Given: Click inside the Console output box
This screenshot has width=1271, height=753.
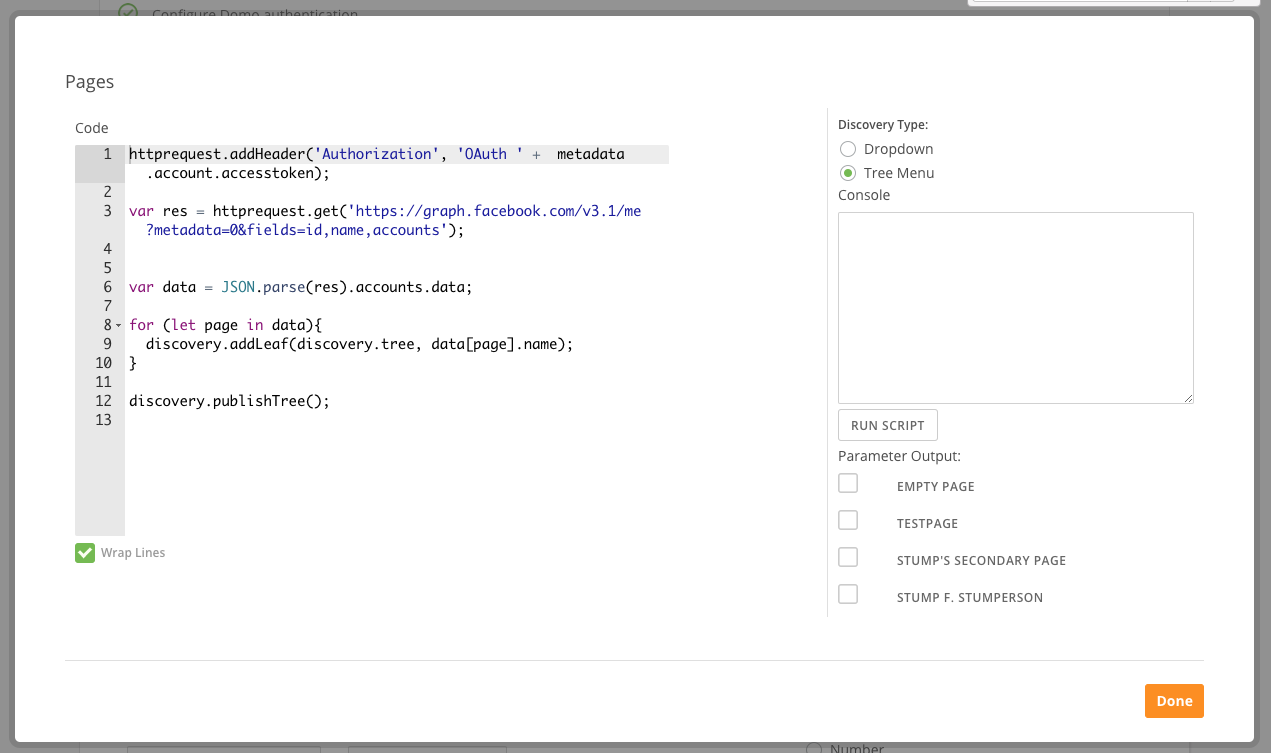Looking at the screenshot, I should coord(1016,308).
